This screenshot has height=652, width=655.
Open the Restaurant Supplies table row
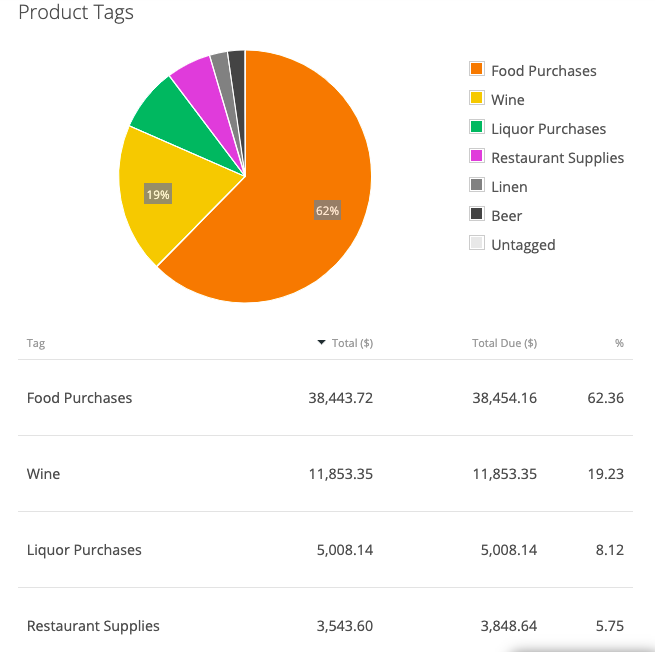click(325, 620)
